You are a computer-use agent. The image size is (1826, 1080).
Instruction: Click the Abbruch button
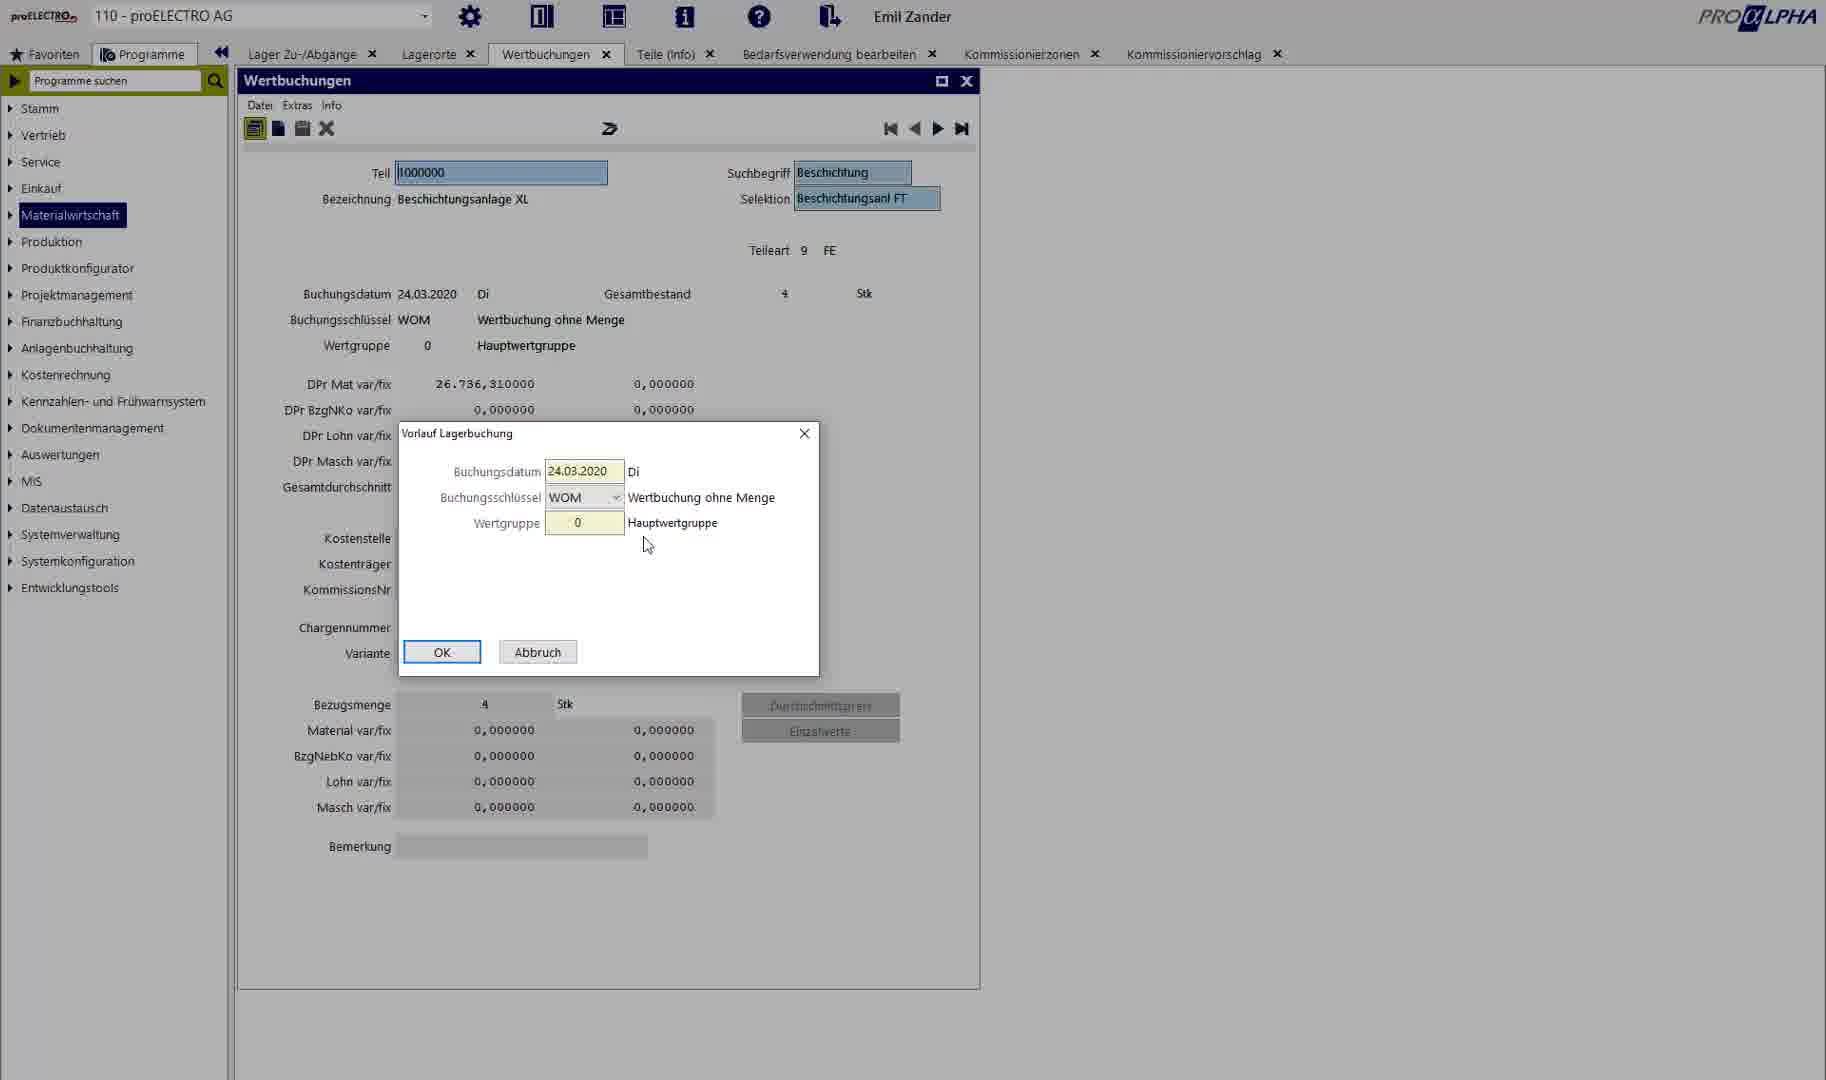coord(538,652)
